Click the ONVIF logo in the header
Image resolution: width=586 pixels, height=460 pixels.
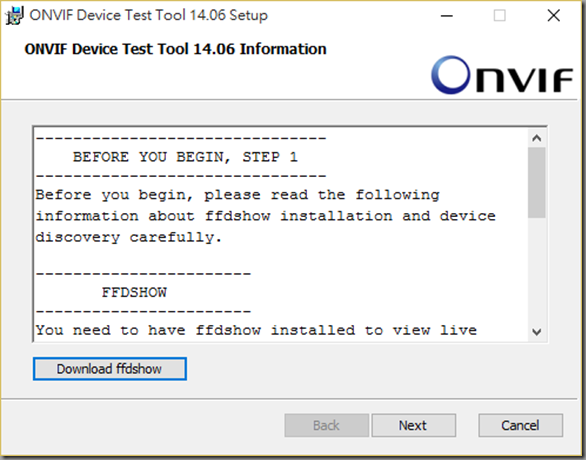[502, 75]
